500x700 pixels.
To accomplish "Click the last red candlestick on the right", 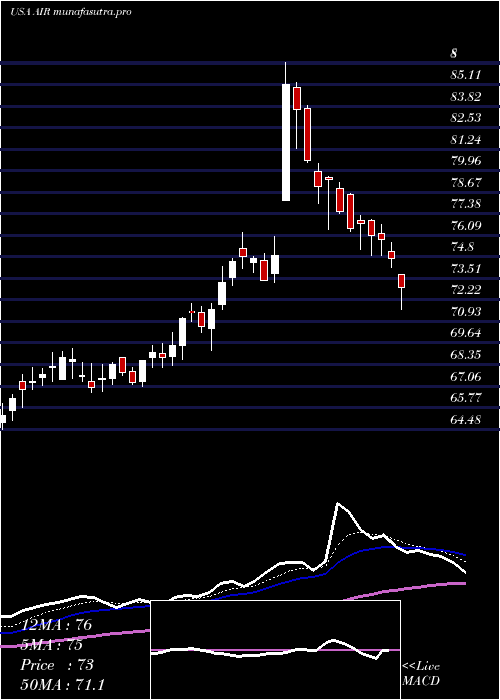I will point(402,281).
